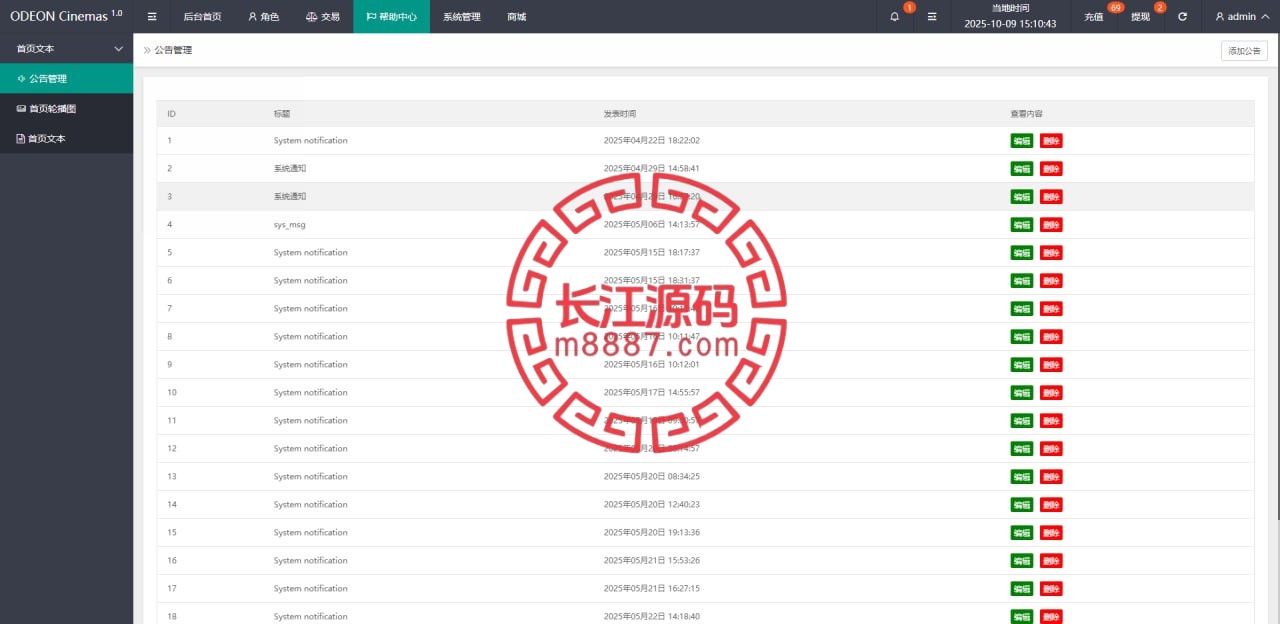Click the ODEON Cinemas logo text
Screen dimensions: 1280x624
pos(66,16)
